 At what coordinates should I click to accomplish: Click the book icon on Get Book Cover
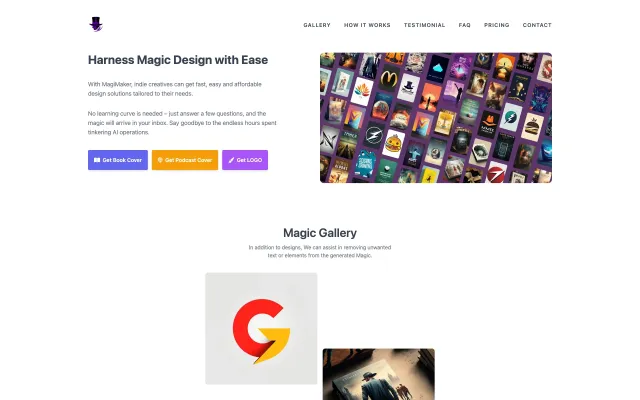click(97, 160)
